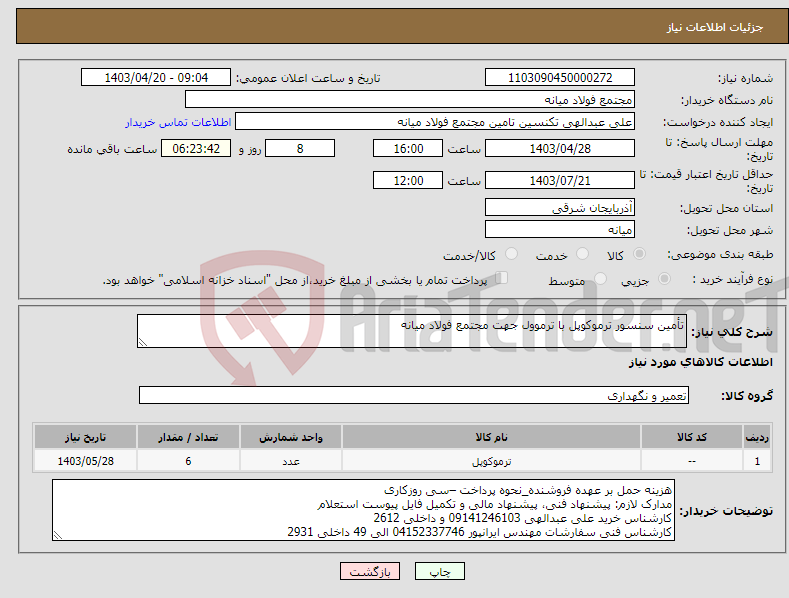The width and height of the screenshot is (789, 598).
Task: Click the ترموکوپل item name cell
Action: 491,461
